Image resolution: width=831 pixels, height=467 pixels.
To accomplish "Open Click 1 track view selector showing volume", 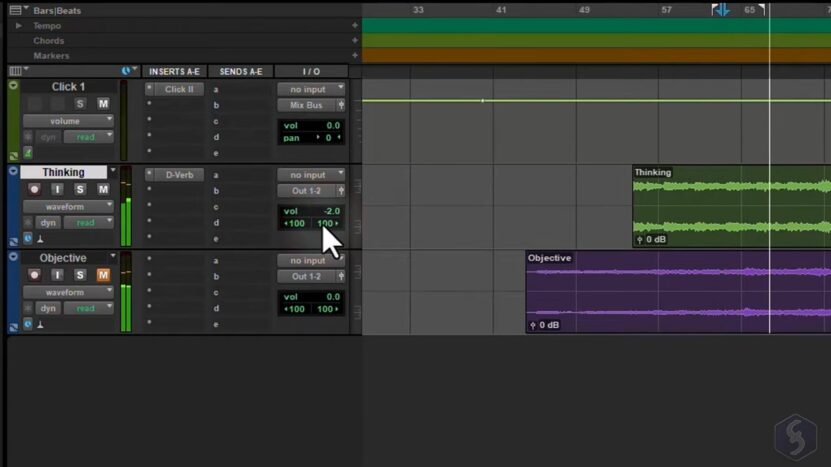I will 68,121.
